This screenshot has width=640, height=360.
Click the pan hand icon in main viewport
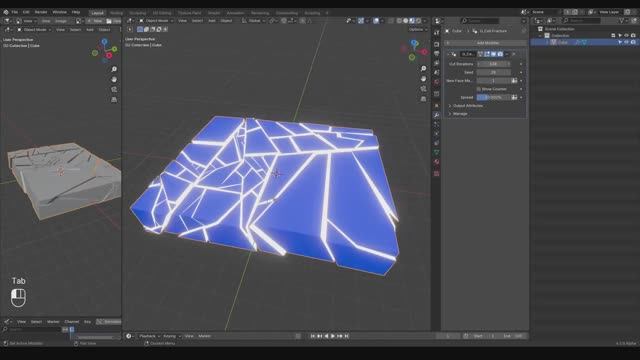pos(423,78)
